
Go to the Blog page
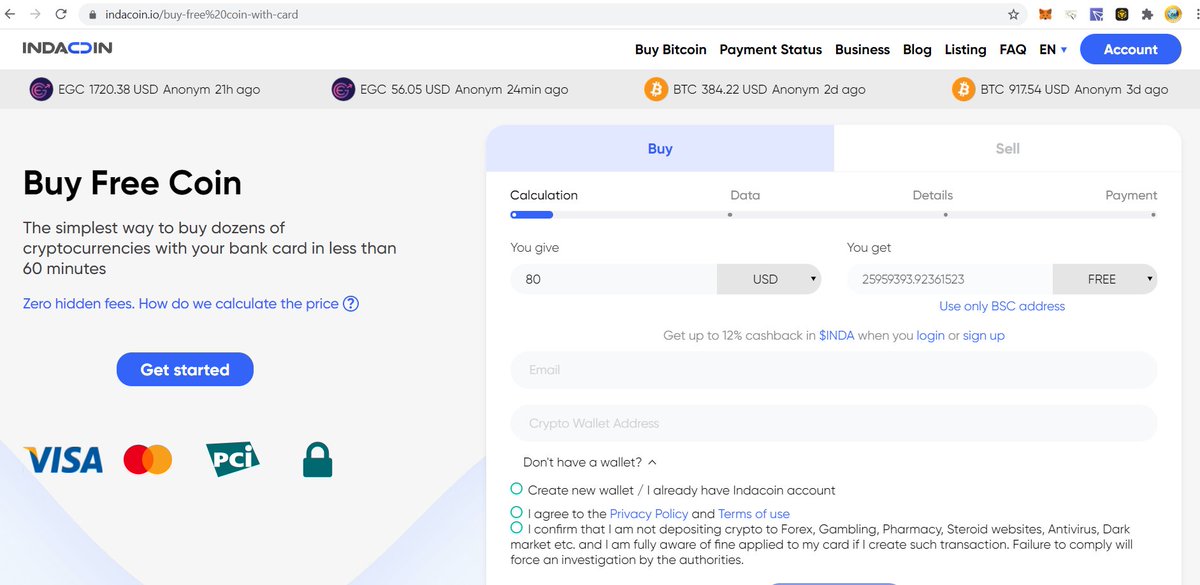917,49
